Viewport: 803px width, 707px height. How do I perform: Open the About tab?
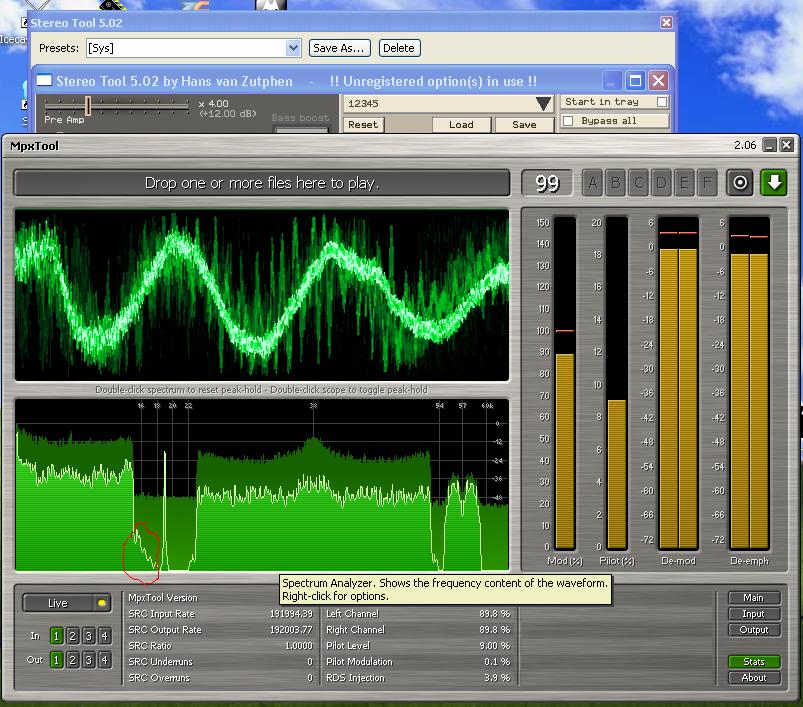[x=754, y=677]
